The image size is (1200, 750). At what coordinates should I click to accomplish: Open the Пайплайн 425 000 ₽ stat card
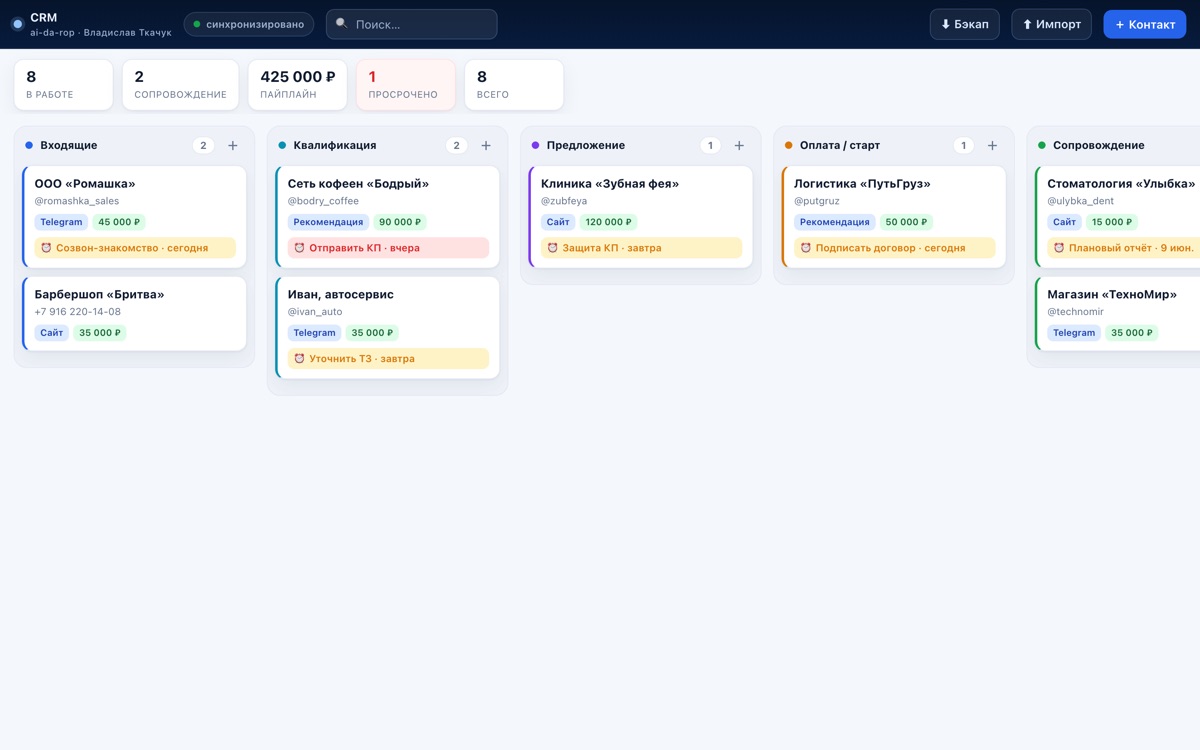pyautogui.click(x=298, y=85)
